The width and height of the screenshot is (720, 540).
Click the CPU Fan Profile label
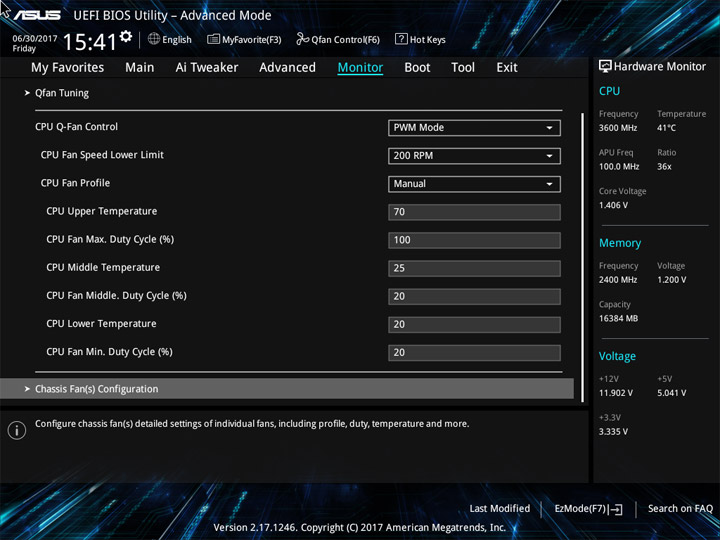tap(75, 183)
